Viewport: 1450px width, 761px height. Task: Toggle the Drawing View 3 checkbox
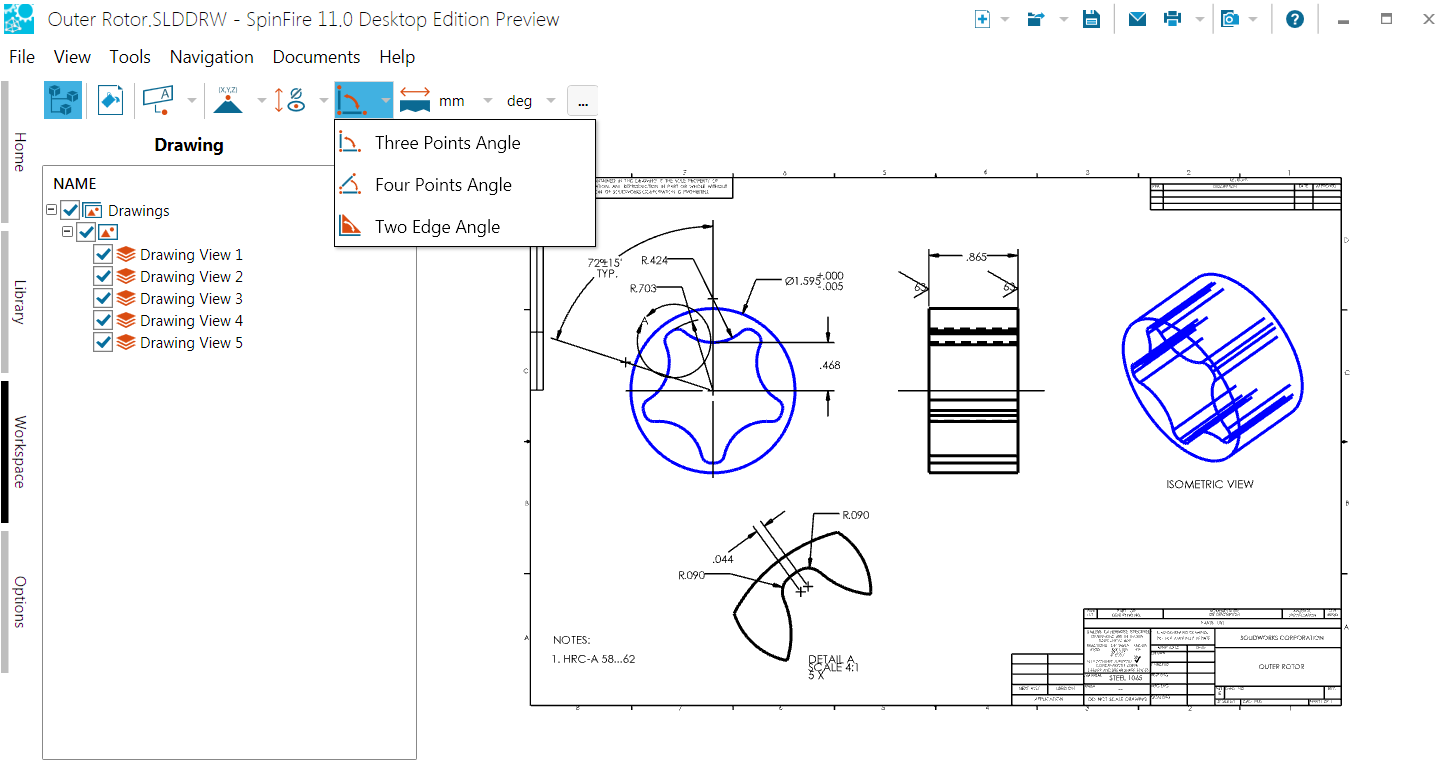point(103,299)
